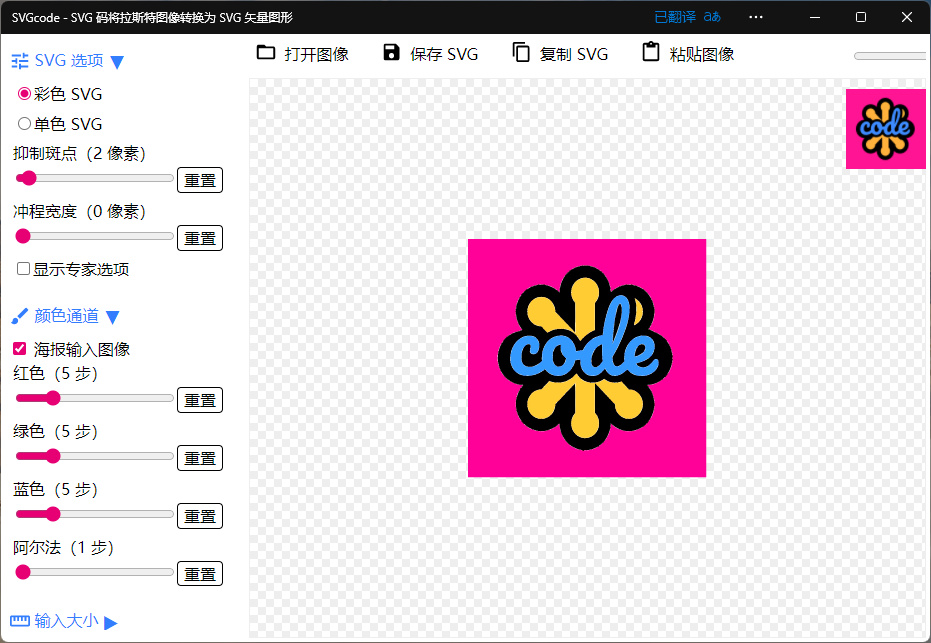Uncheck the 海报输入图像 checkbox
The height and width of the screenshot is (643, 931).
pos(19,349)
